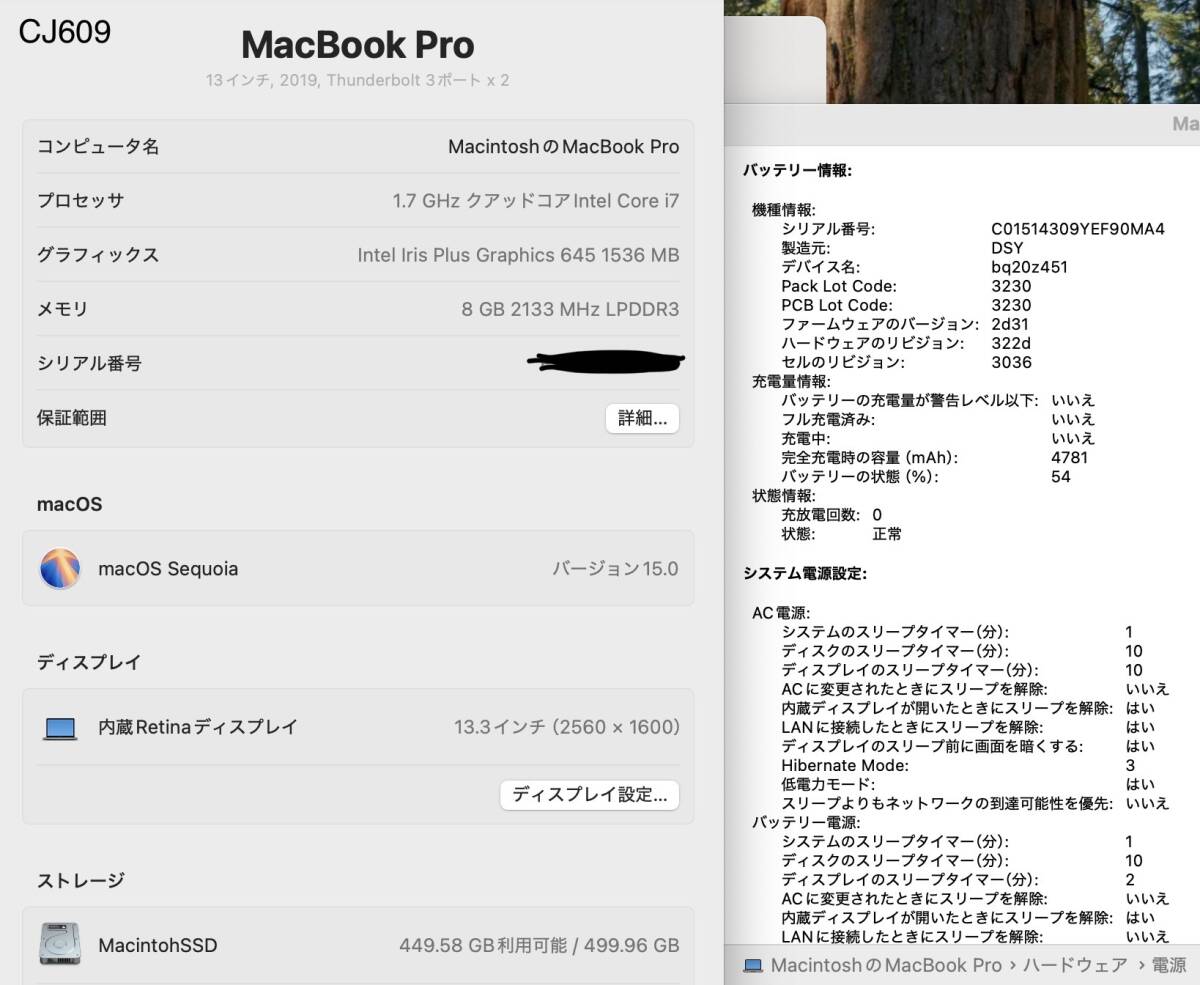Click the hardware revision value 322d
The width and height of the screenshot is (1200, 985).
click(1011, 343)
